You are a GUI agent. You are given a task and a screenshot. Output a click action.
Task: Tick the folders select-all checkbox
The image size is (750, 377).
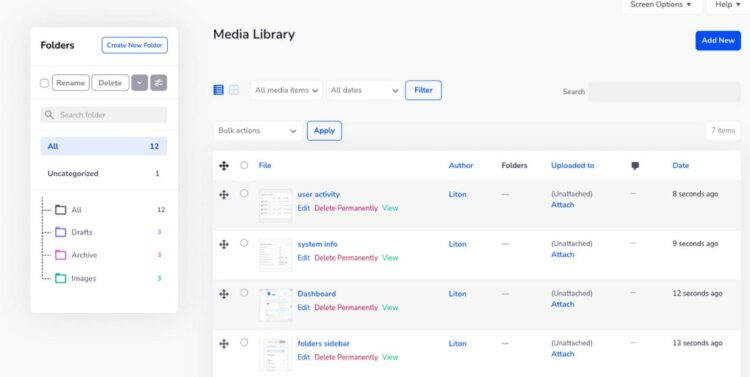coord(44,83)
